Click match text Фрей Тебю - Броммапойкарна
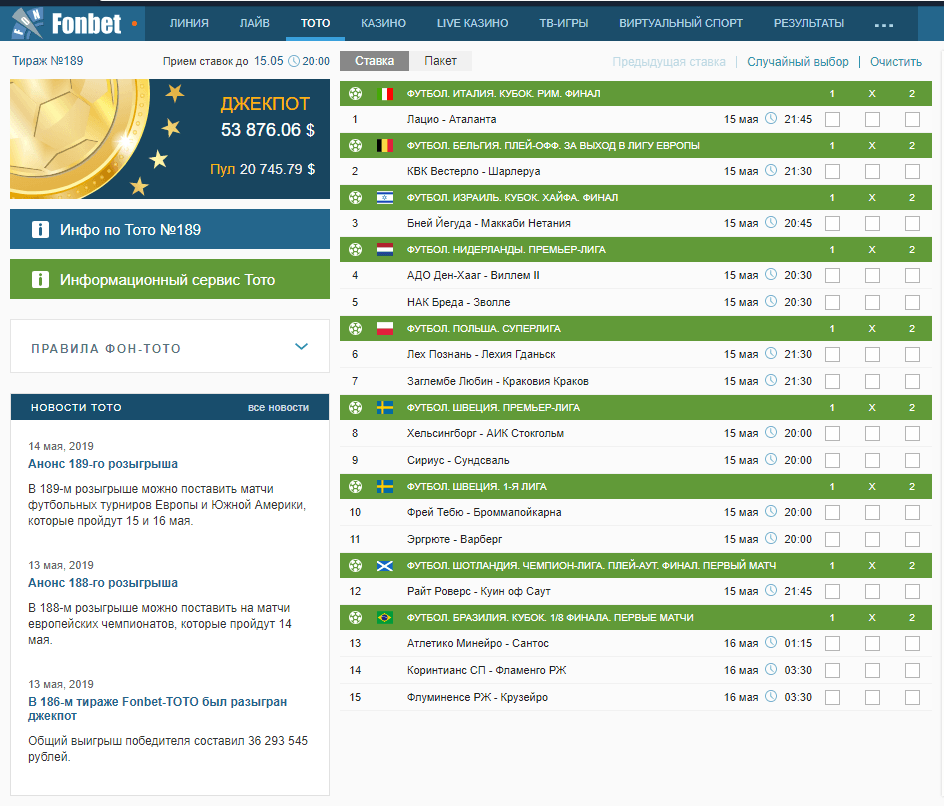Screen dimensions: 944x806 (484, 512)
